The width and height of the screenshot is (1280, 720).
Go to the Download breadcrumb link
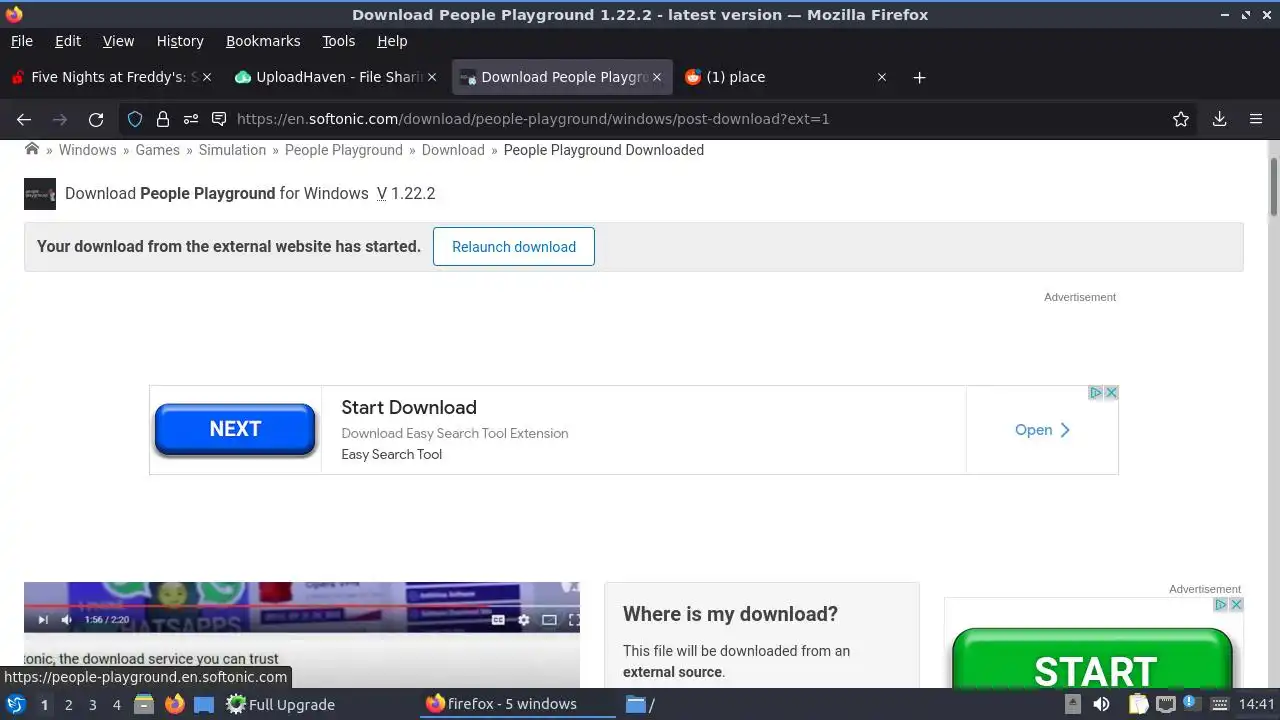coord(453,150)
